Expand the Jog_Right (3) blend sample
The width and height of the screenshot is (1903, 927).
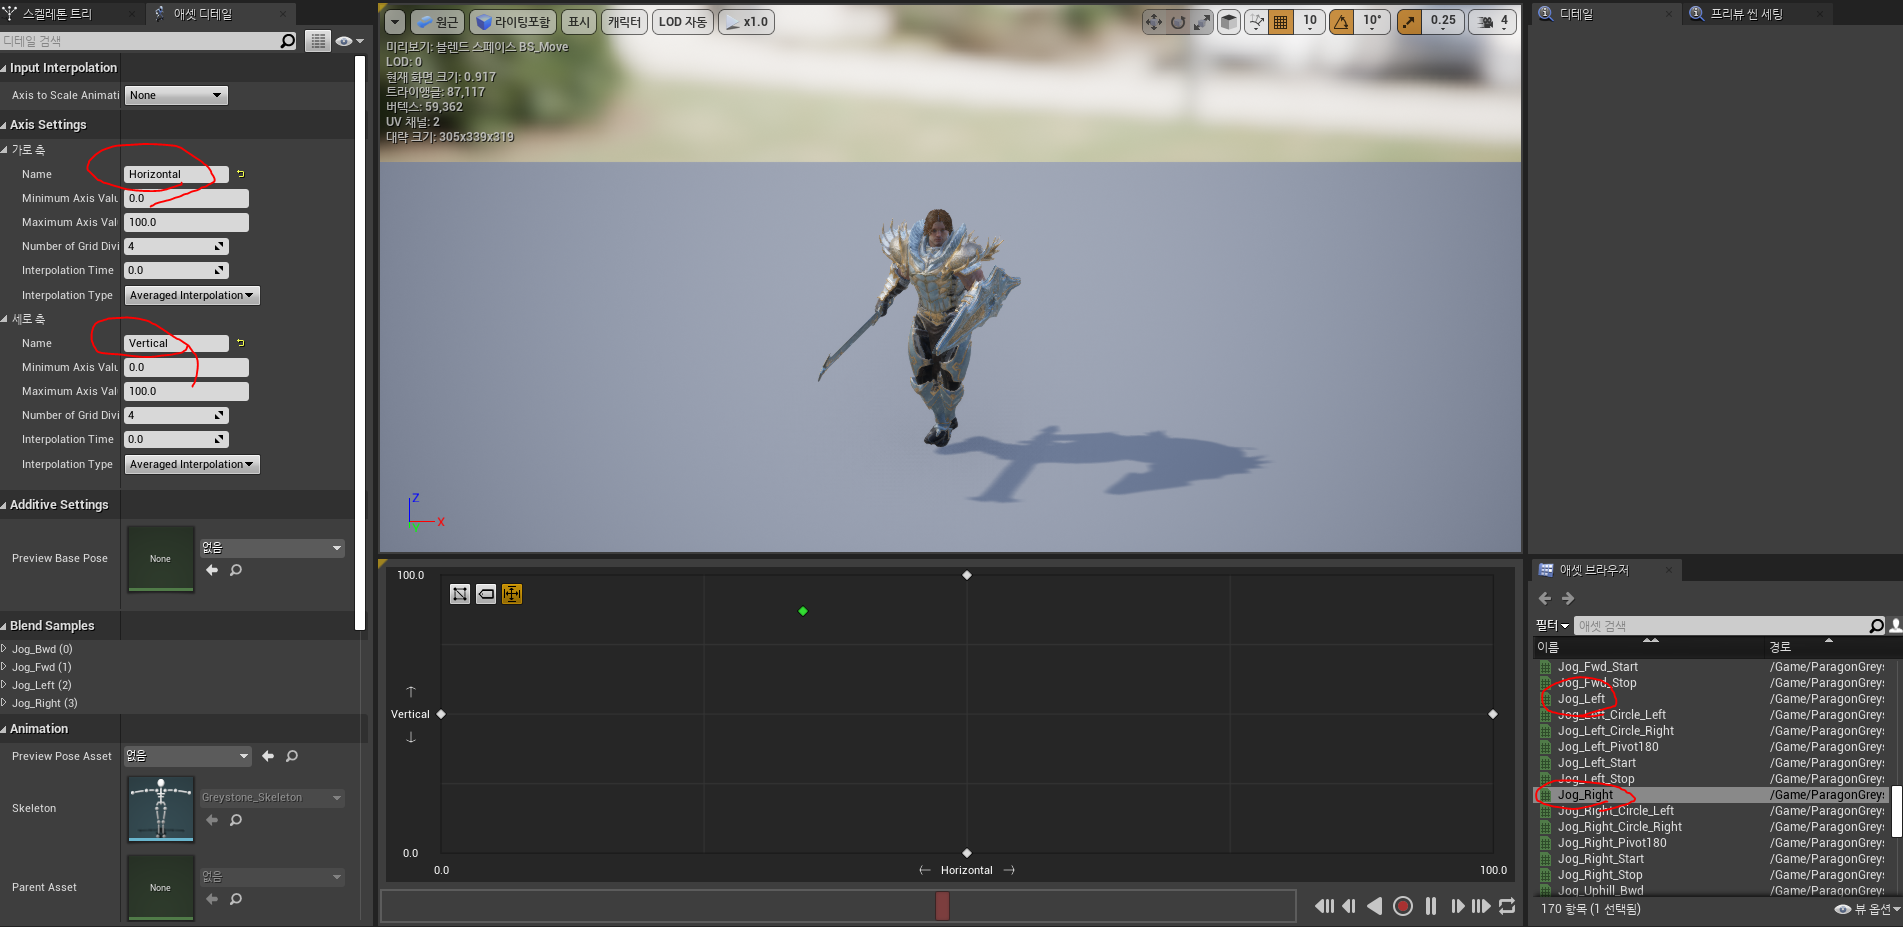[x=4, y=703]
